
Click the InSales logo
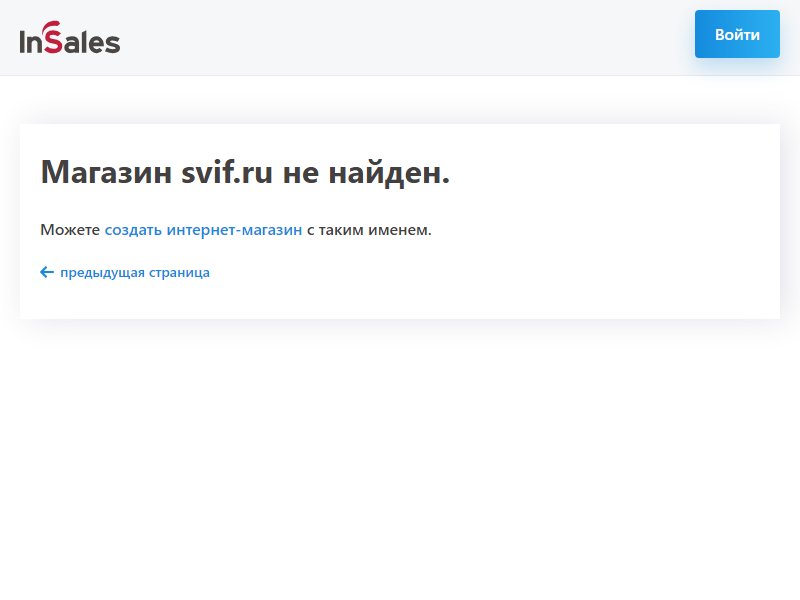(x=70, y=38)
